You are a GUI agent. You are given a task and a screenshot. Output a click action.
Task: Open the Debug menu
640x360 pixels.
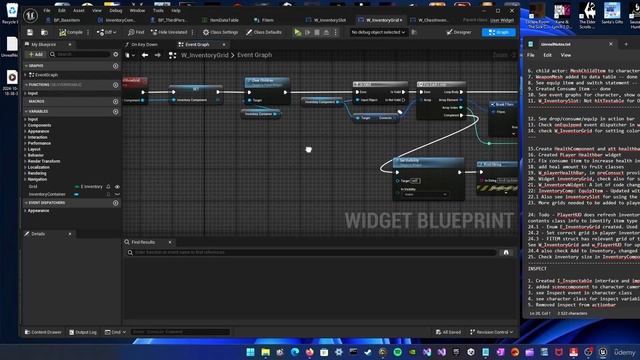tap(116, 10)
